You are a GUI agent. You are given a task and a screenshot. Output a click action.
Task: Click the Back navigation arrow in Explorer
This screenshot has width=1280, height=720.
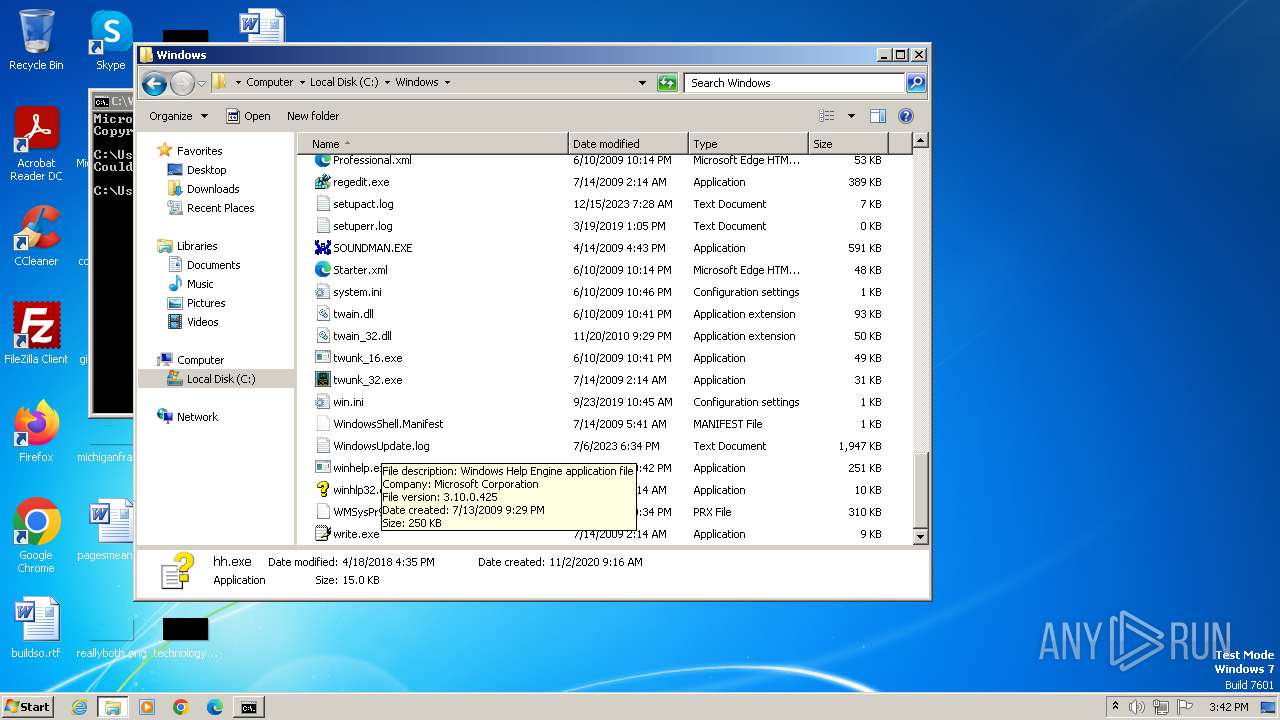[x=154, y=83]
